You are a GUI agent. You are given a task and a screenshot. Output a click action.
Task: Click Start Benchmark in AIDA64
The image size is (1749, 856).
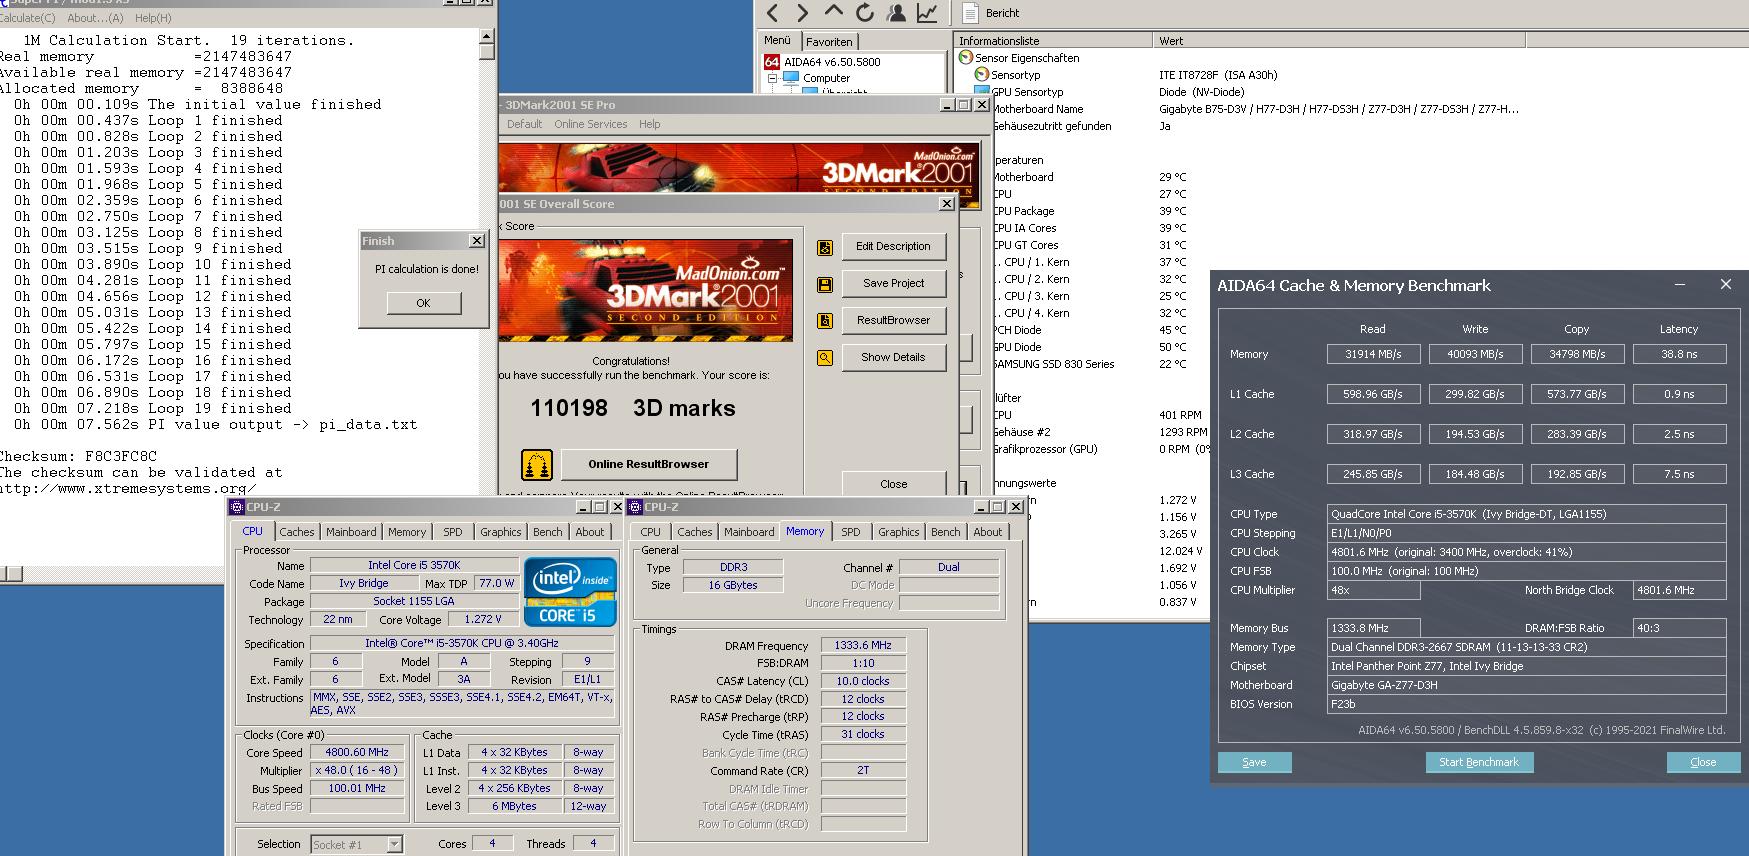click(x=1478, y=762)
